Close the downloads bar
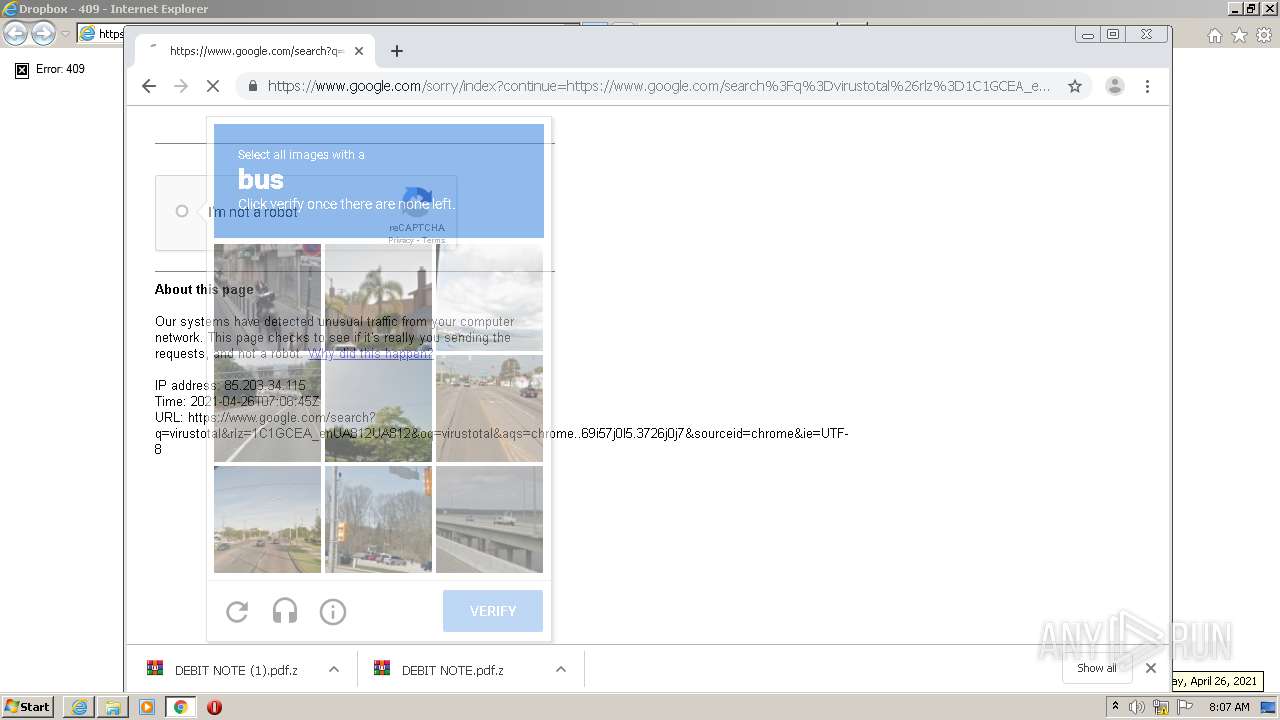Screen dimensions: 1280x720 tap(1151, 668)
